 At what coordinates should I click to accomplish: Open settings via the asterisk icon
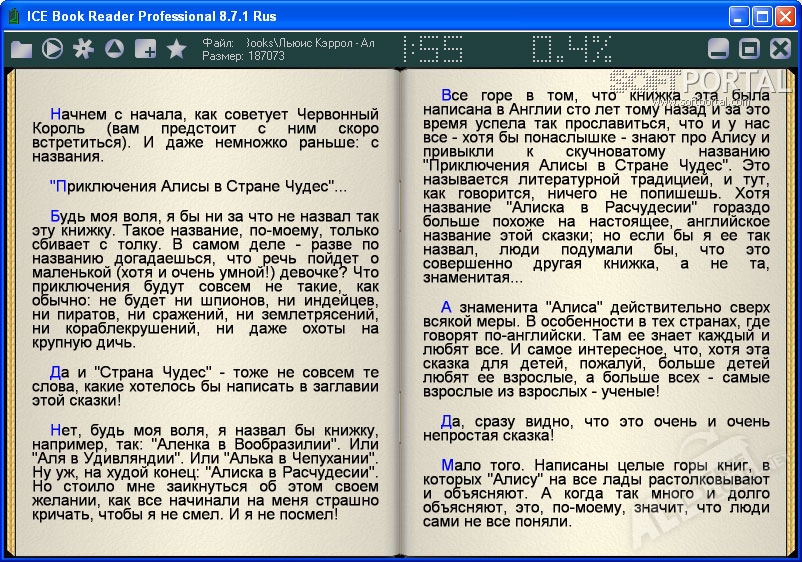click(x=83, y=48)
